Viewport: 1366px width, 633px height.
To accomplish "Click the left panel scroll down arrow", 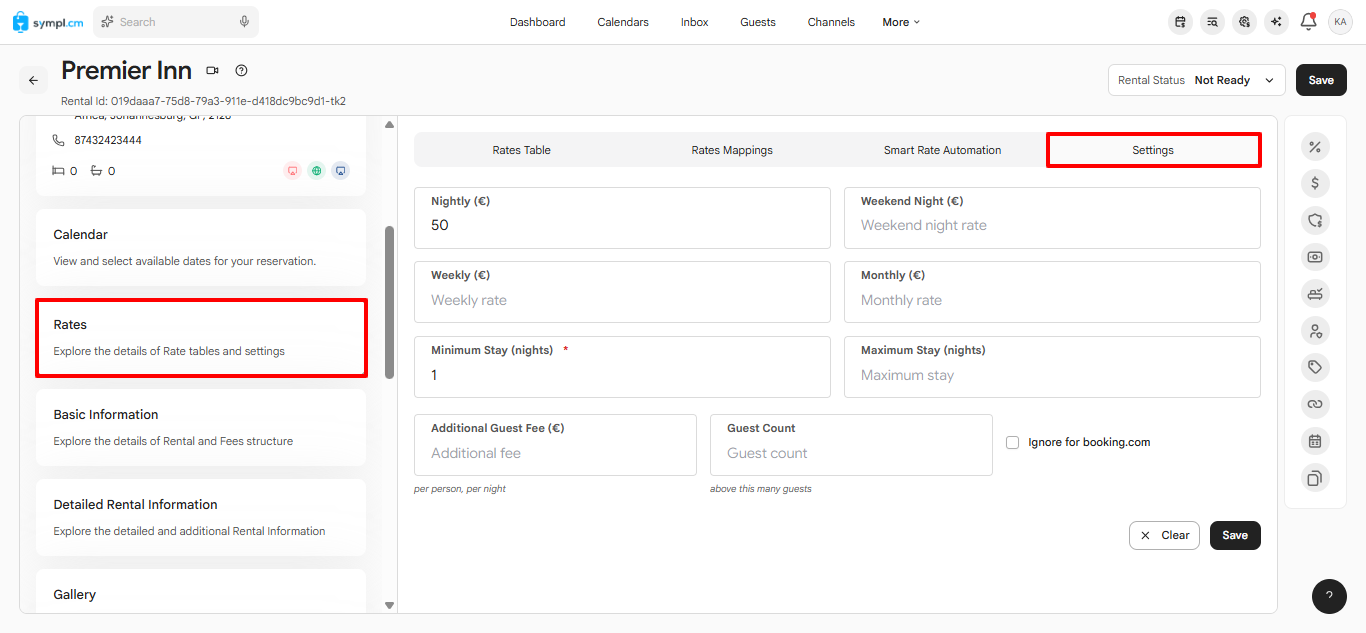I will (389, 605).
